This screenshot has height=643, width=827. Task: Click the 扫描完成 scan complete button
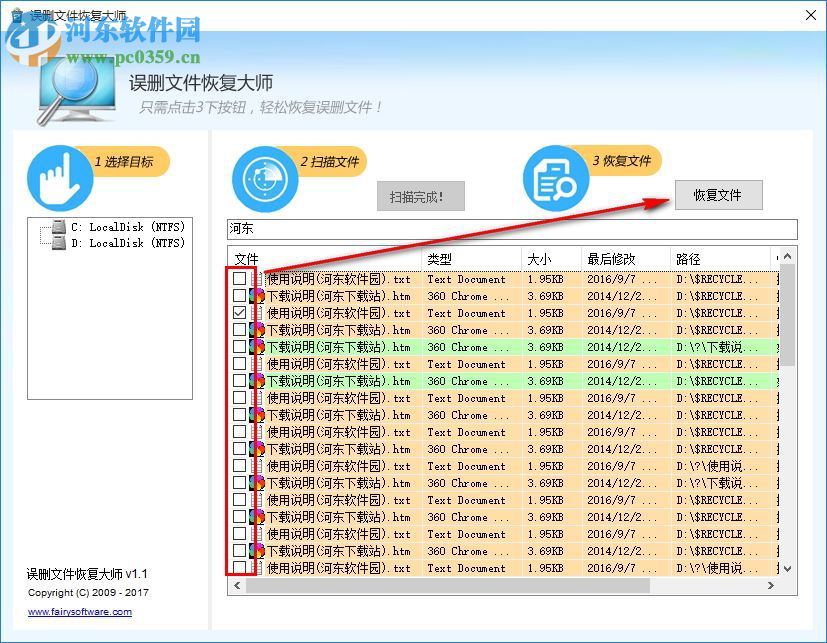point(421,196)
